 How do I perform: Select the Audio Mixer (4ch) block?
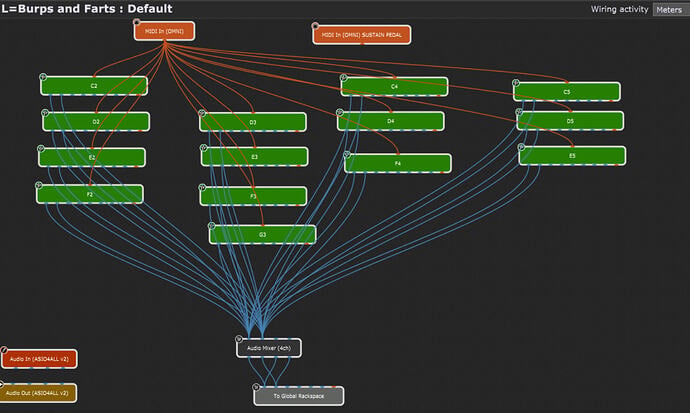[x=269, y=348]
